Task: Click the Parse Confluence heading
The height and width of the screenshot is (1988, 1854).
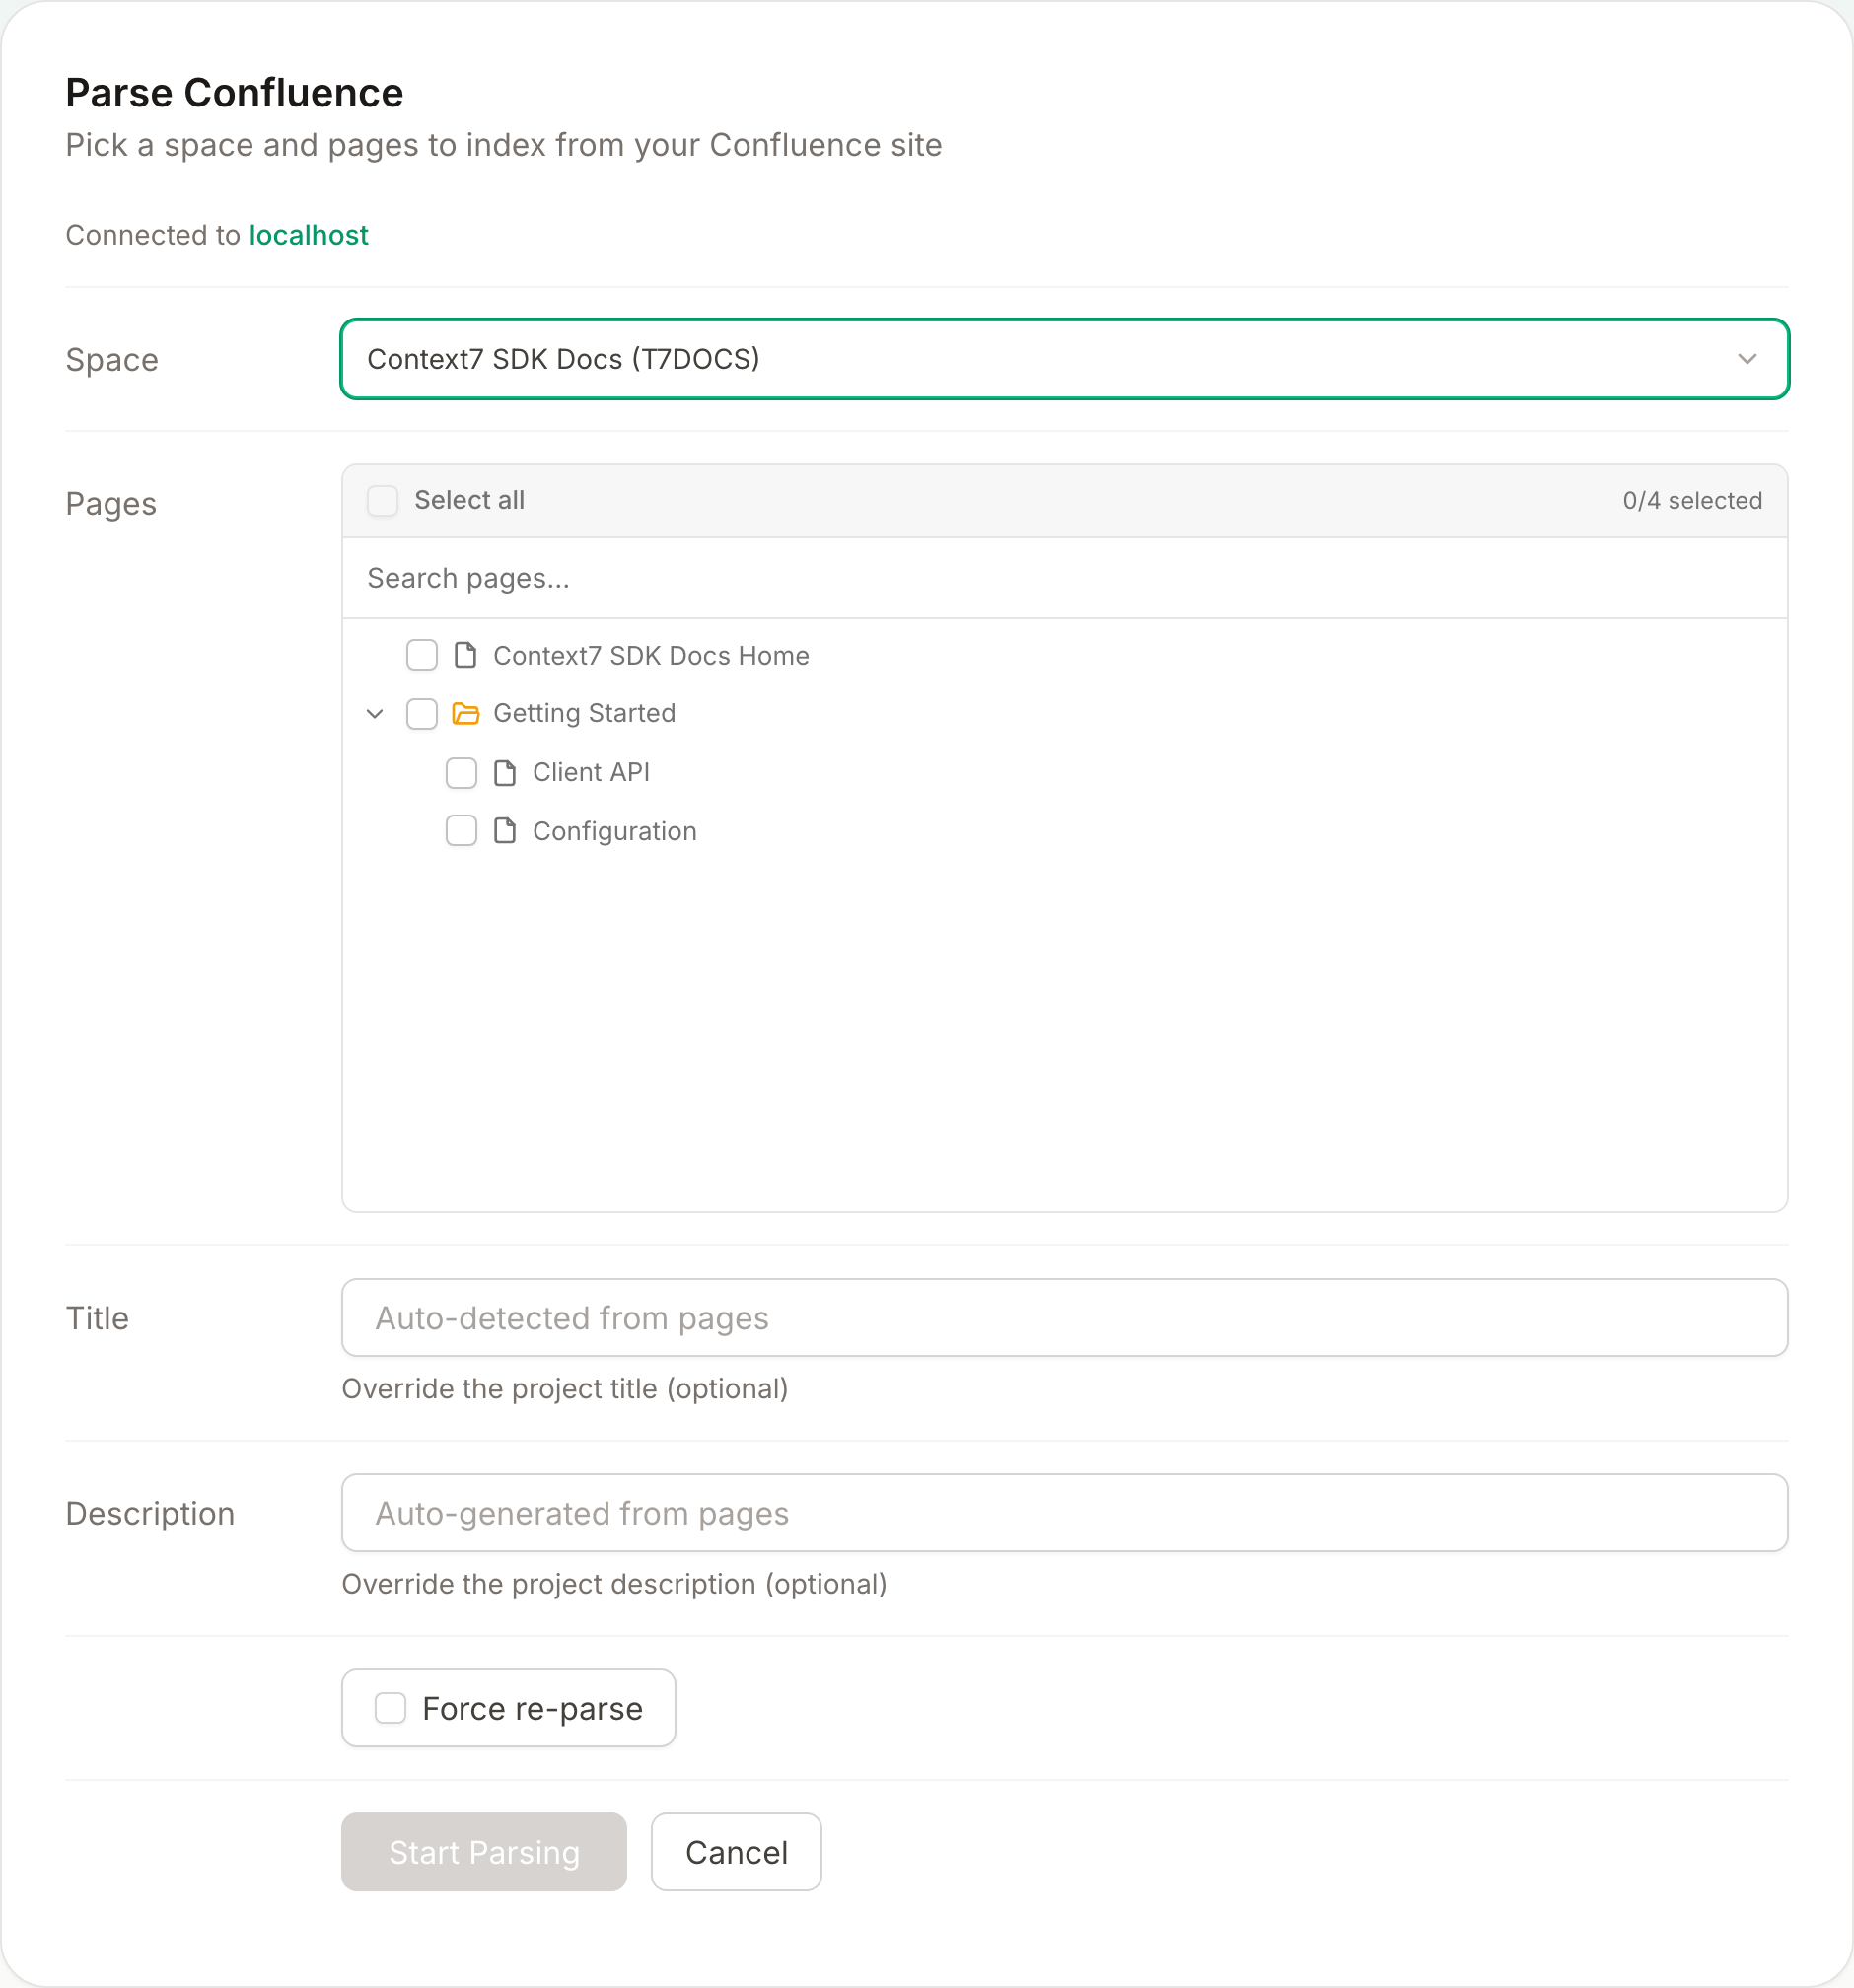Action: (x=234, y=93)
